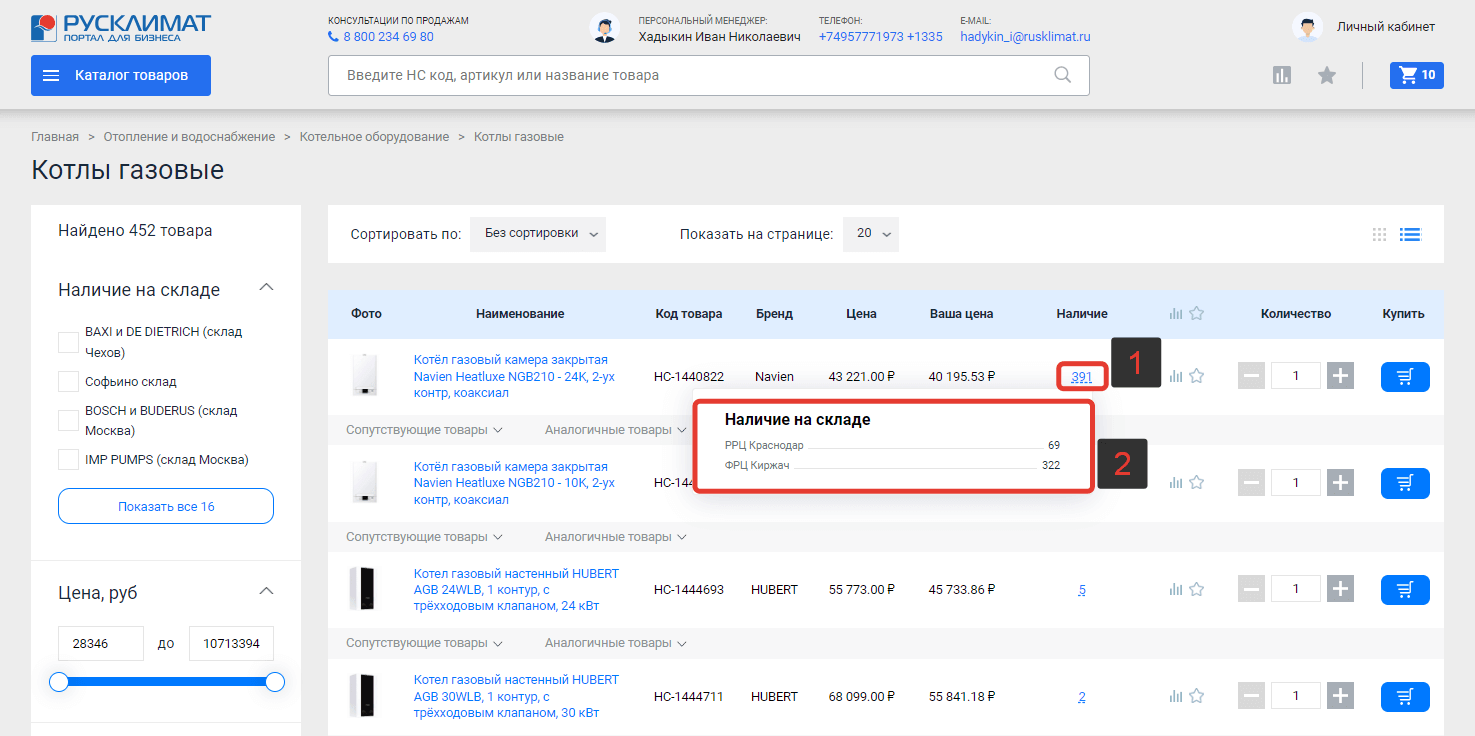This screenshot has height=736, width=1475.
Task: Increase quantity for Navien NGB210 - 10K
Action: [1340, 483]
